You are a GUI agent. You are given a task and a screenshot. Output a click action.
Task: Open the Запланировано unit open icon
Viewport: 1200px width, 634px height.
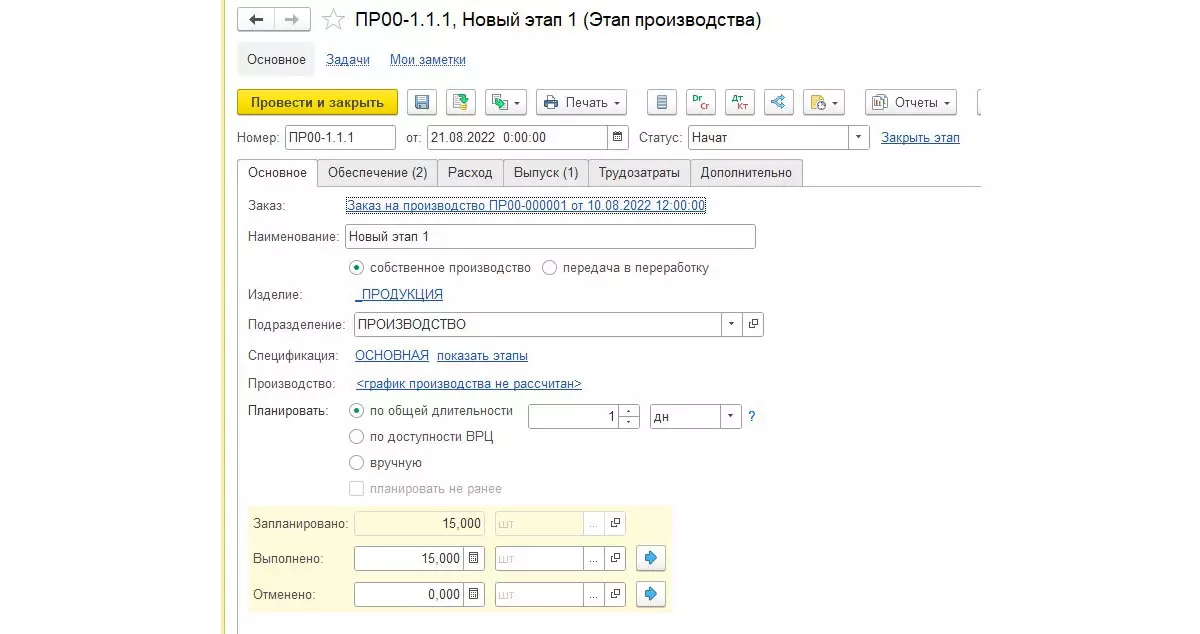pos(616,523)
